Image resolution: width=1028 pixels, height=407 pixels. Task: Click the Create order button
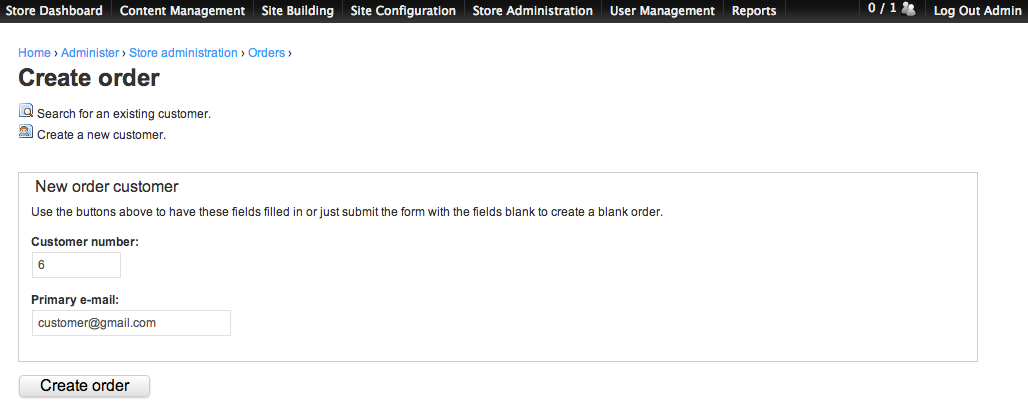click(85, 386)
